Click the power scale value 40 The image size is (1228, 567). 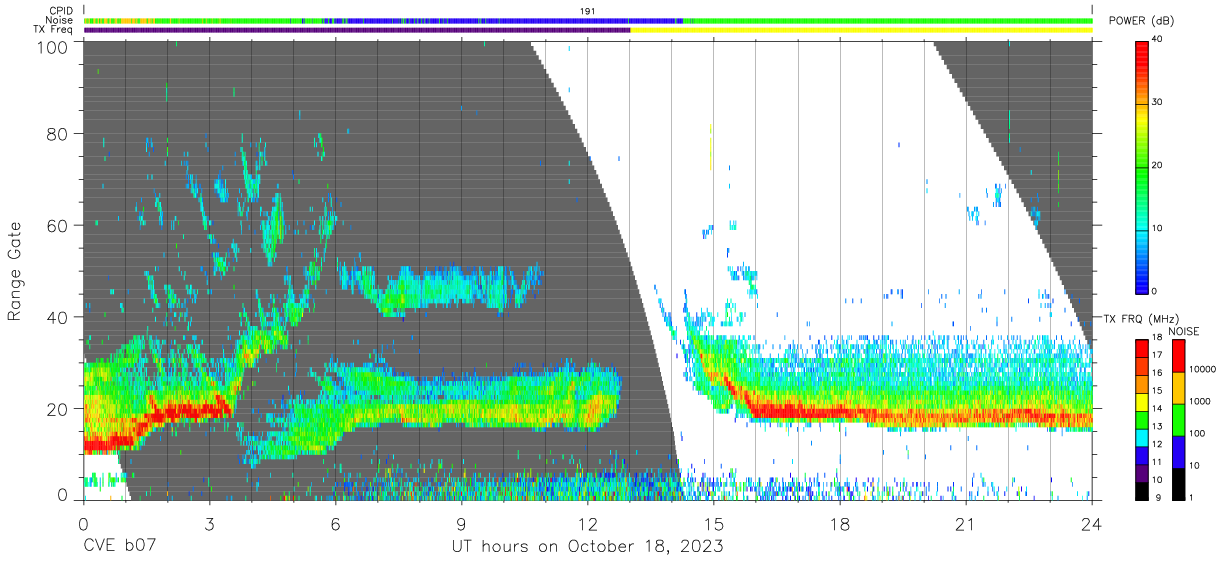coord(1158,39)
